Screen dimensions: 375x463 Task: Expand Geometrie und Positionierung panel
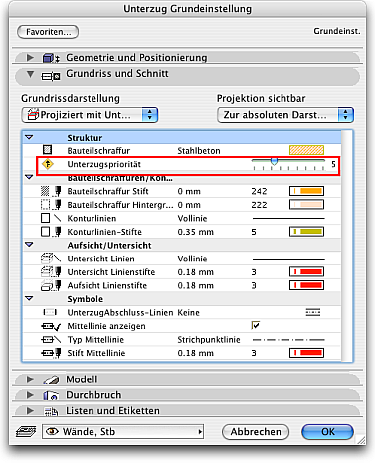[x=30, y=58]
